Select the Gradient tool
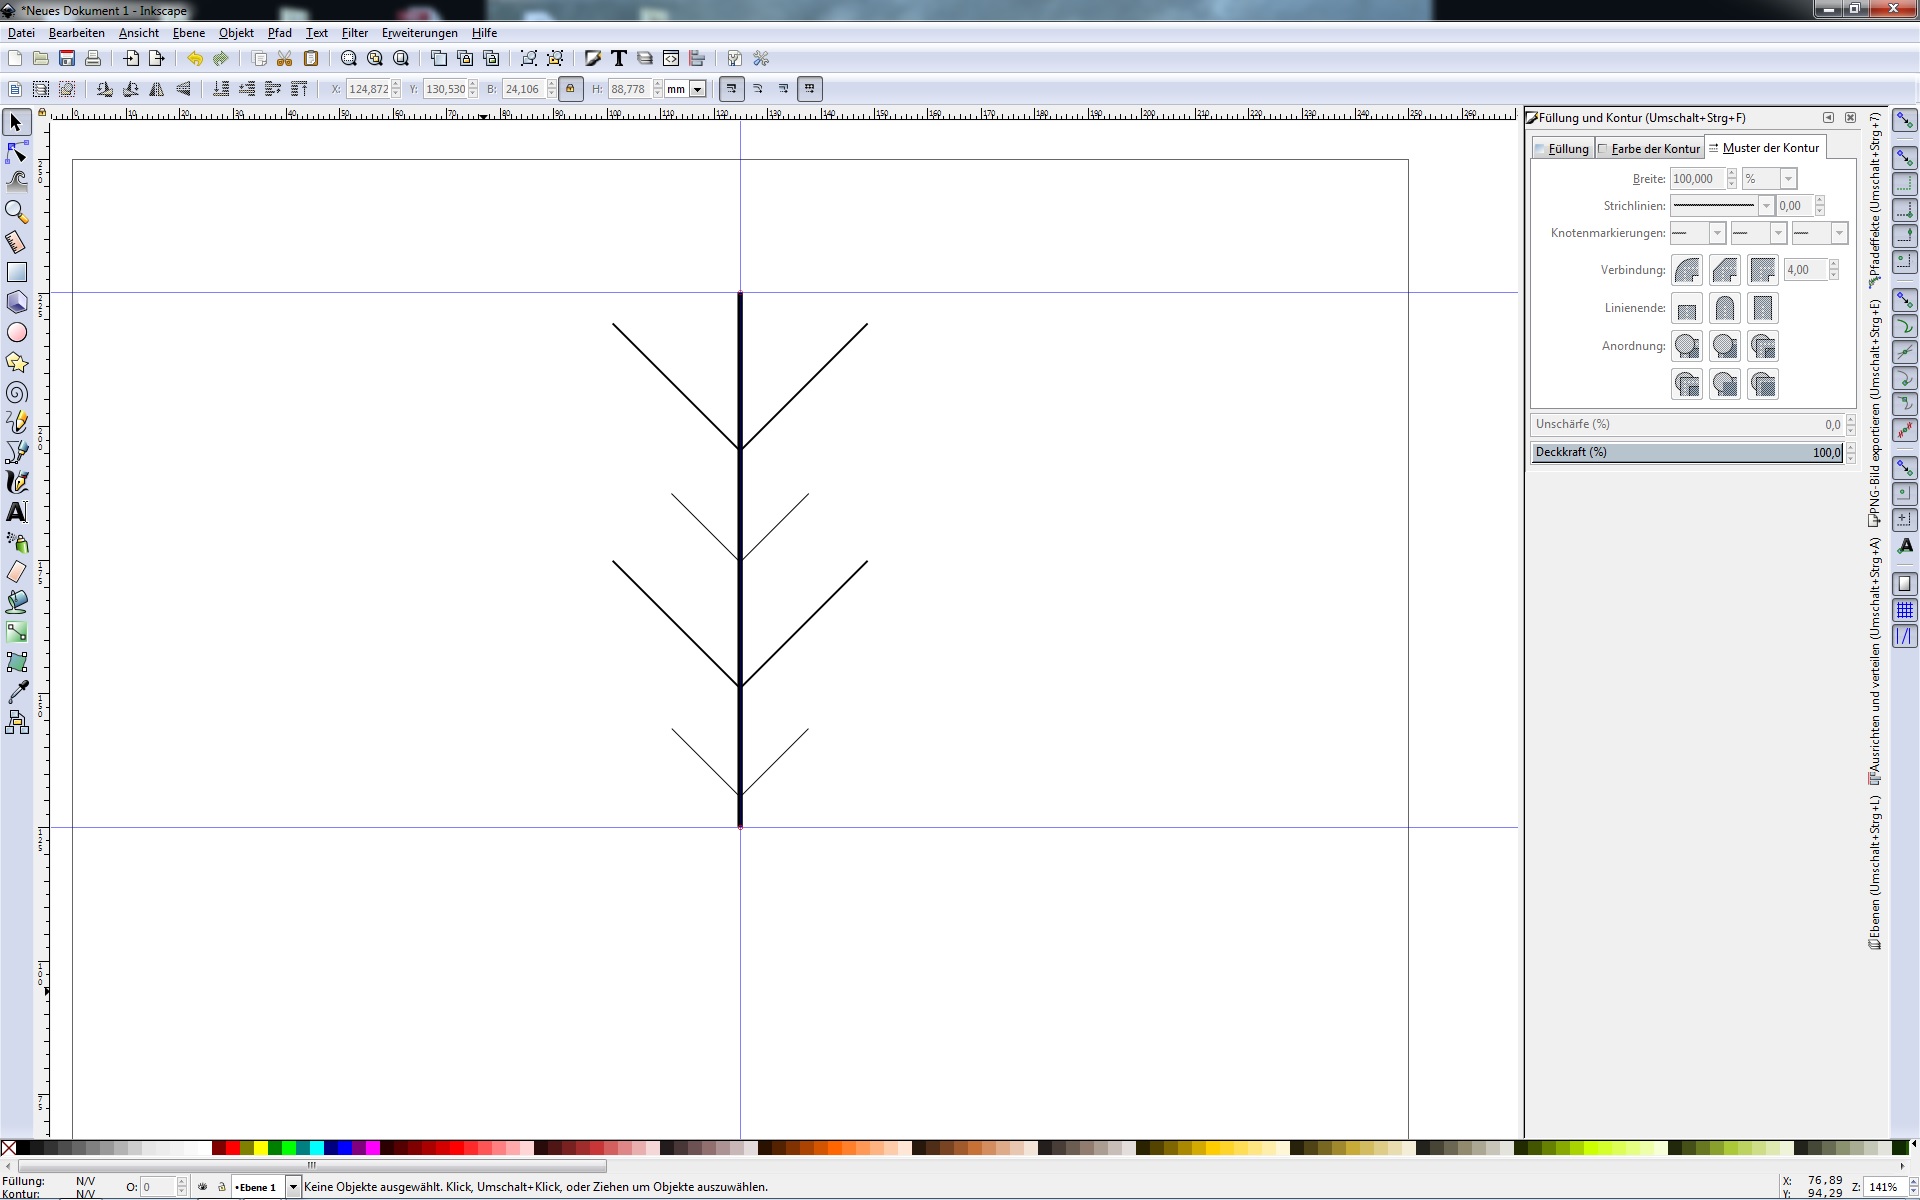1920x1200 pixels. (16, 632)
